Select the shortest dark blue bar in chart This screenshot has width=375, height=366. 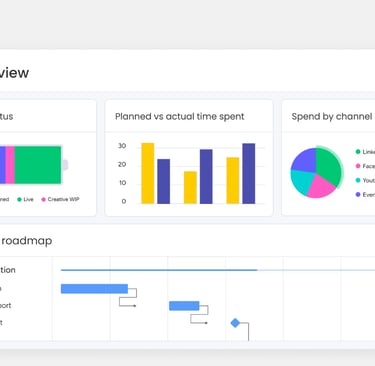[164, 181]
